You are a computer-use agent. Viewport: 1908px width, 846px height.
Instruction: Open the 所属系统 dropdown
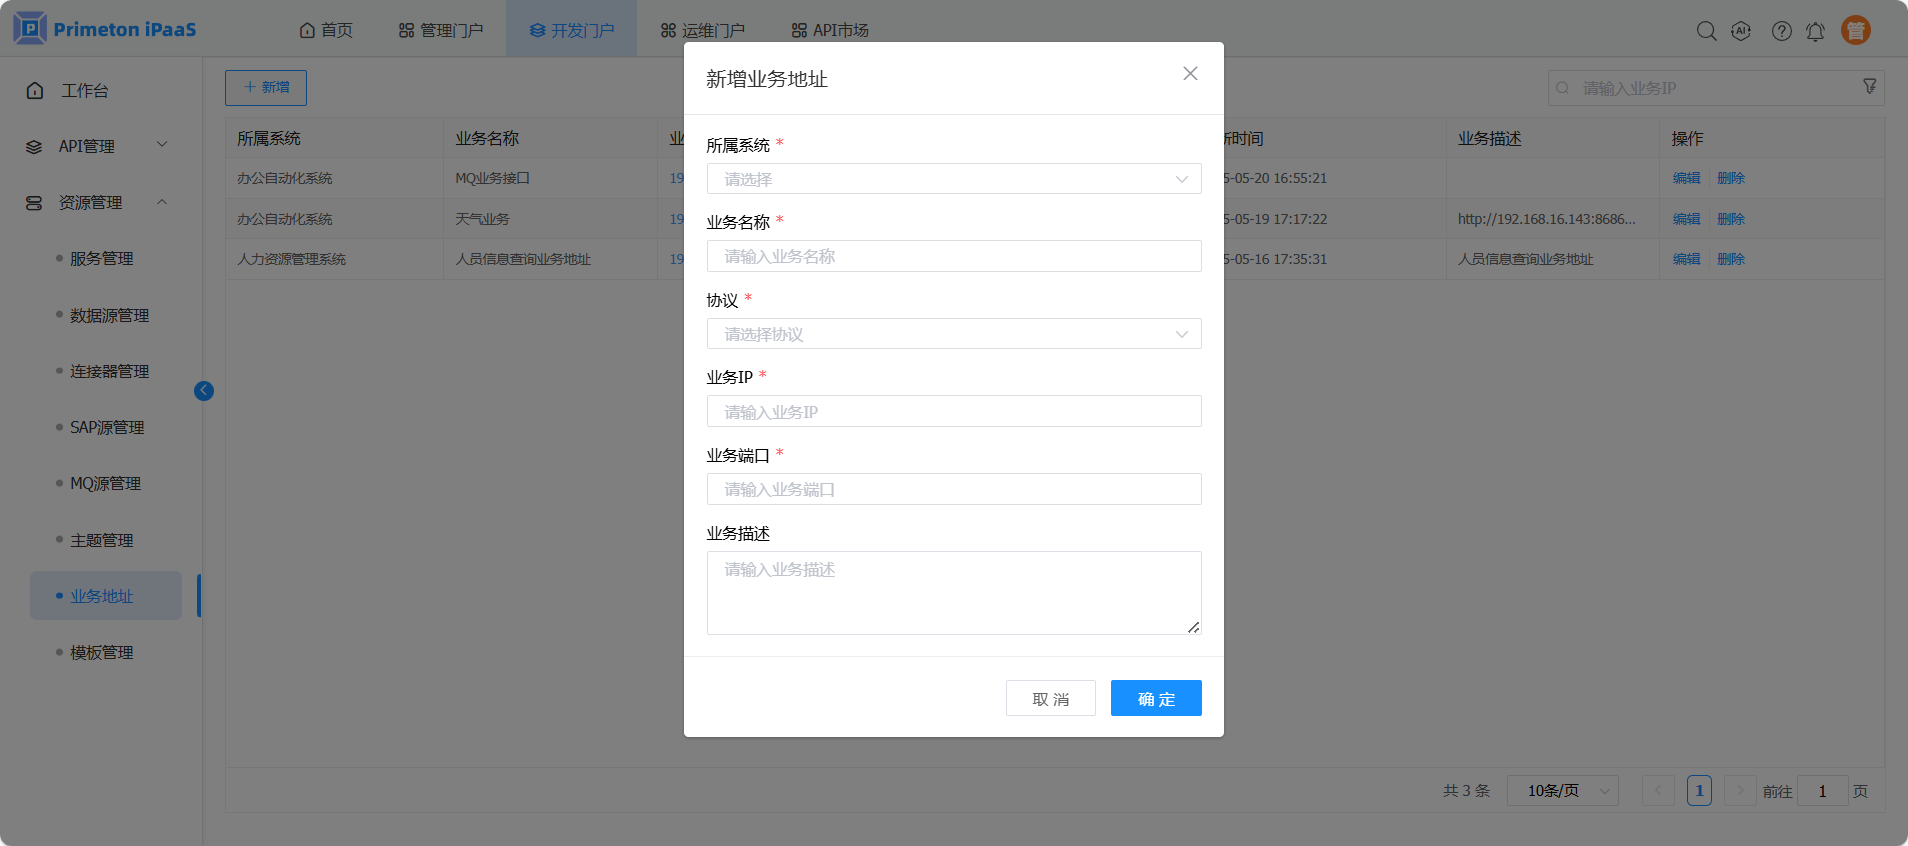[953, 179]
